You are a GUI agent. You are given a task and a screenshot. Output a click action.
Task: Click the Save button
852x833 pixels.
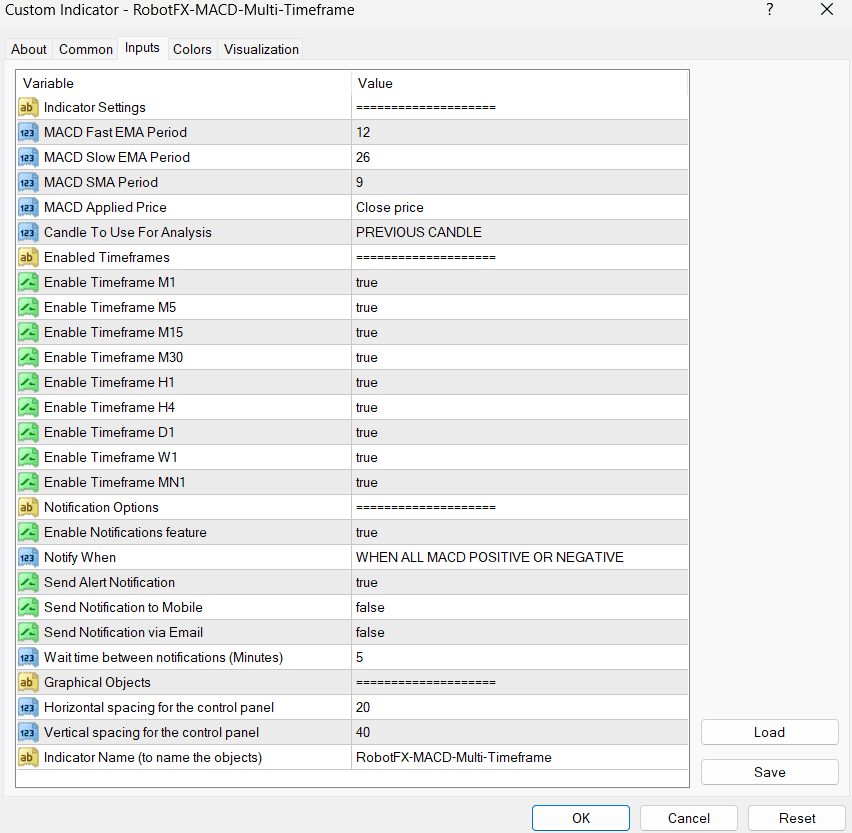[769, 772]
